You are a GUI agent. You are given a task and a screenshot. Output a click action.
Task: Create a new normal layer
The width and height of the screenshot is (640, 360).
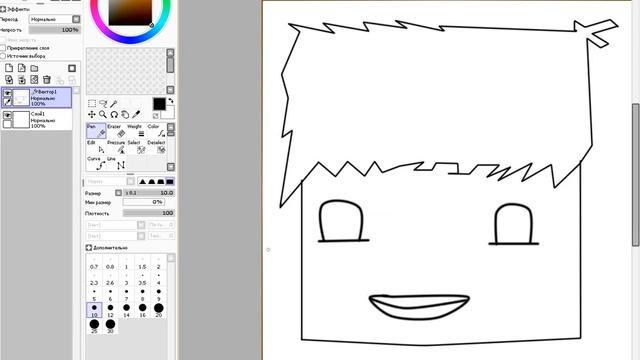pos(9,68)
